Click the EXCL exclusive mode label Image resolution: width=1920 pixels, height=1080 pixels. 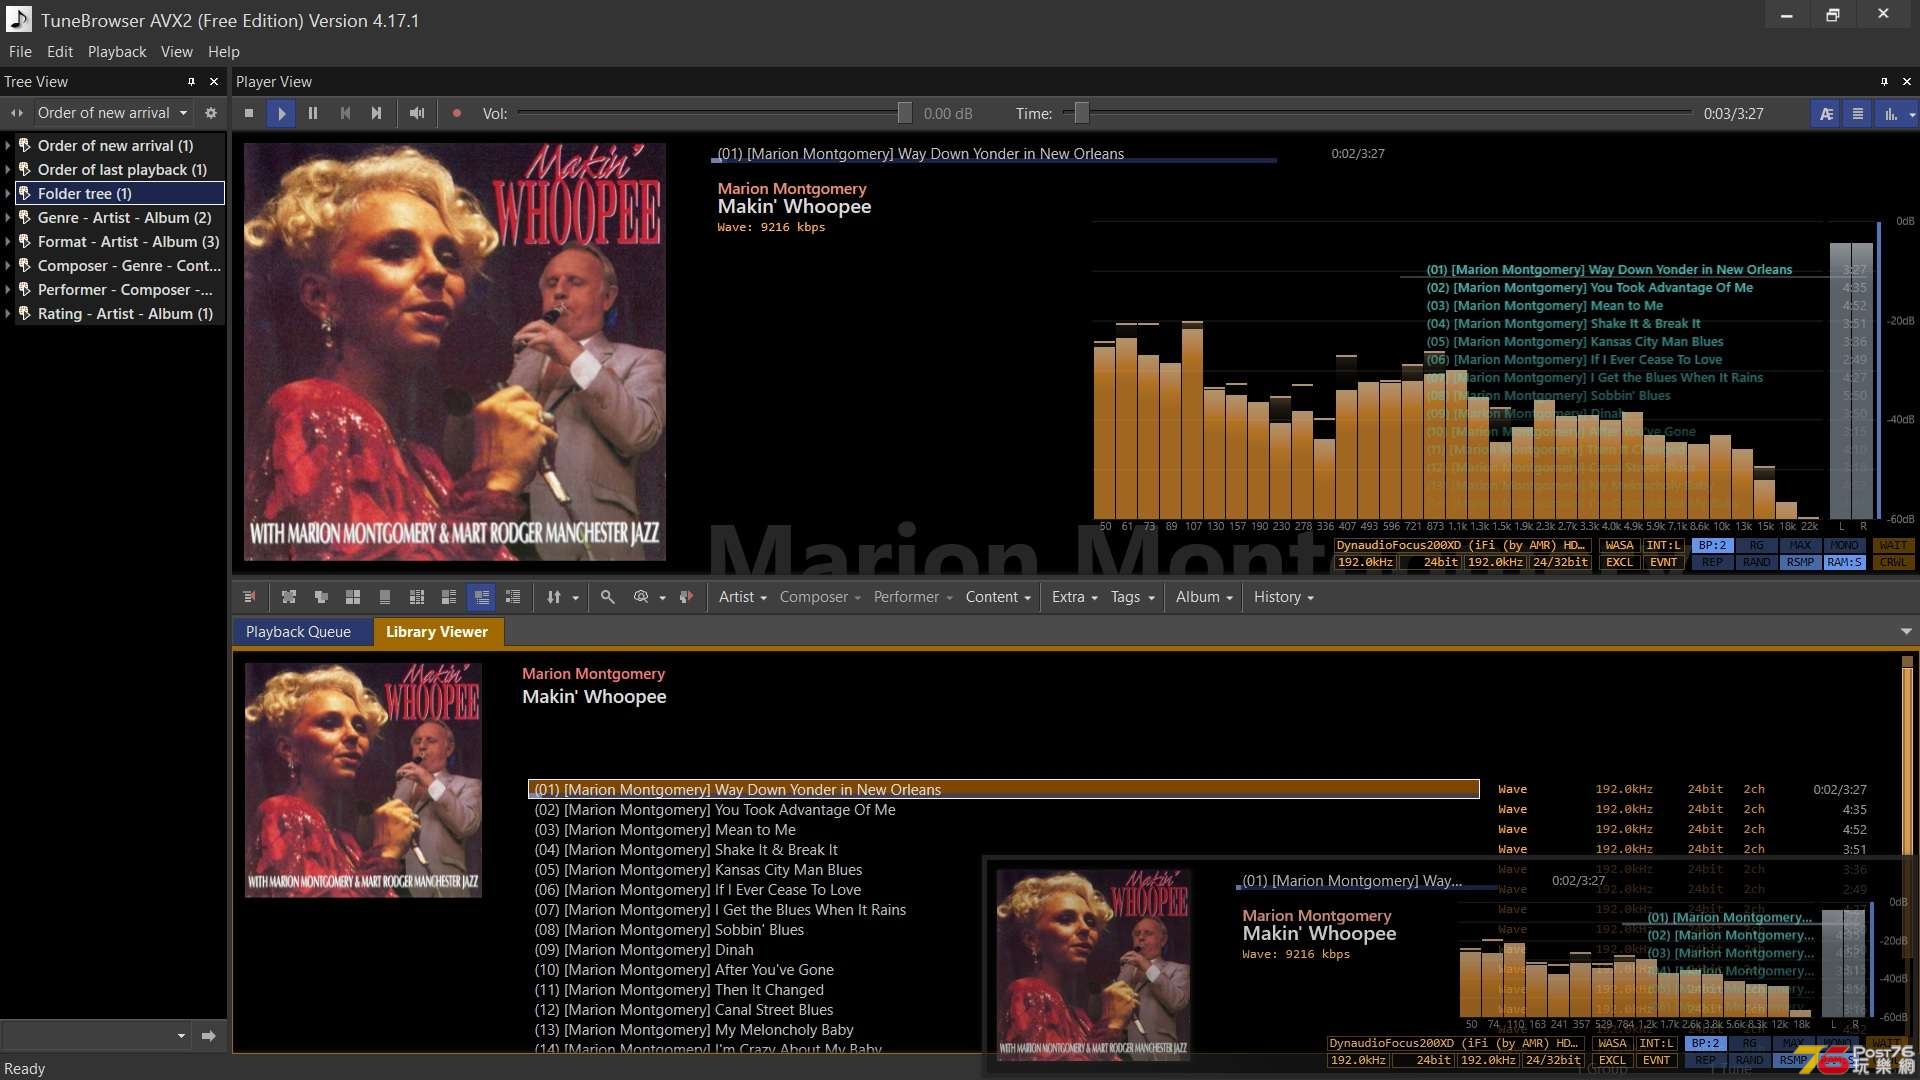[1619, 562]
